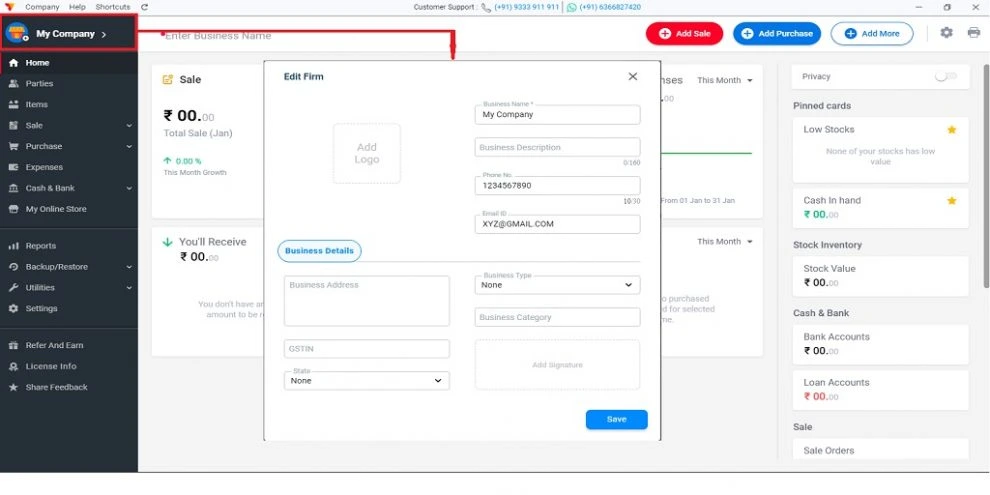The width and height of the screenshot is (990, 495).
Task: Click the phone support icon
Action: (486, 8)
